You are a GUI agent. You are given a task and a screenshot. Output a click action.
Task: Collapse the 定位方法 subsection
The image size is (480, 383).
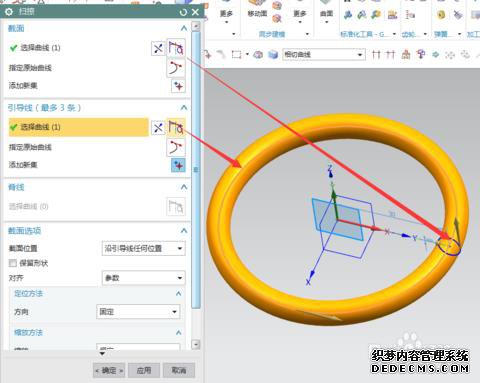coord(179,293)
